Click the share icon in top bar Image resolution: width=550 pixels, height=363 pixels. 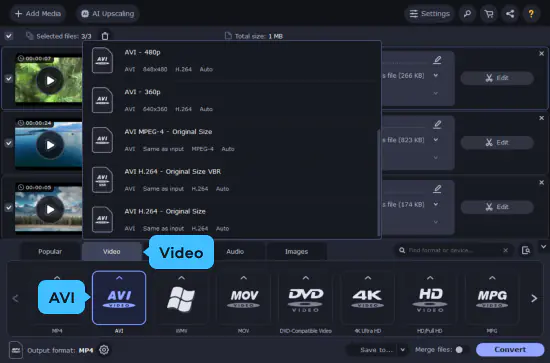[x=510, y=14]
